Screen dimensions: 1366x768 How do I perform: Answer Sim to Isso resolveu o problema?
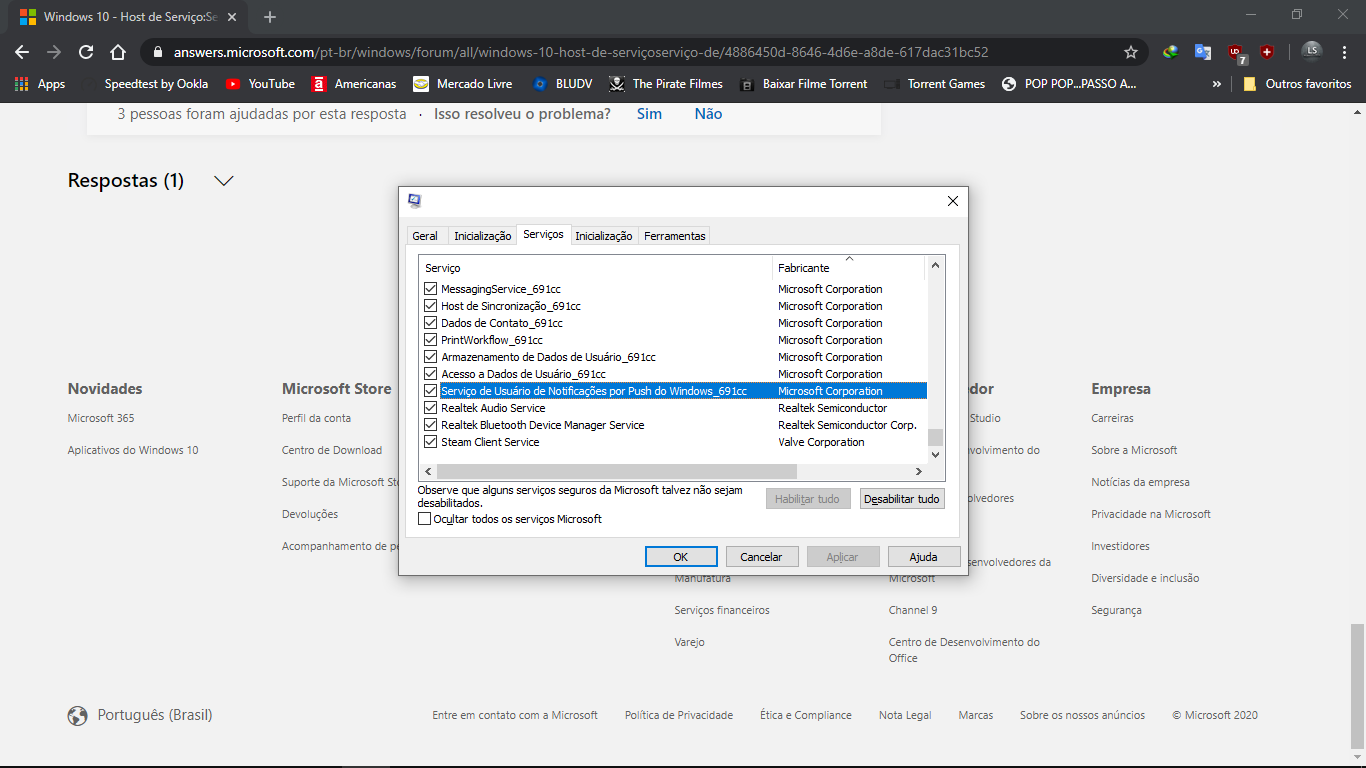(x=649, y=114)
